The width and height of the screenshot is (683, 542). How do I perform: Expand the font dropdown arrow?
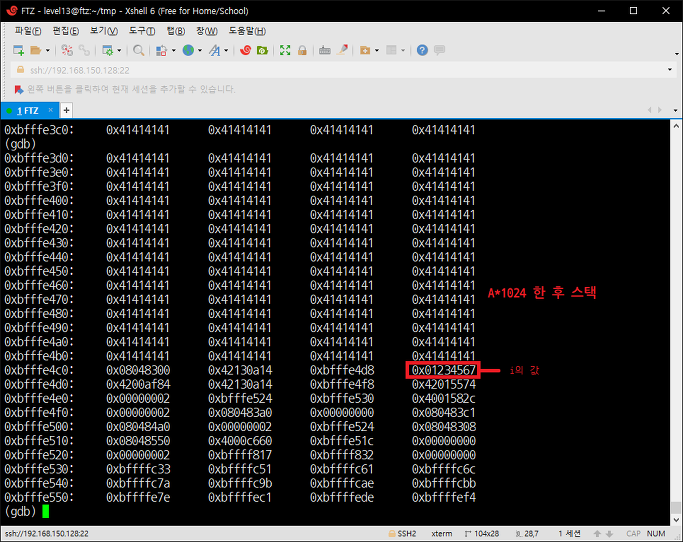click(226, 51)
